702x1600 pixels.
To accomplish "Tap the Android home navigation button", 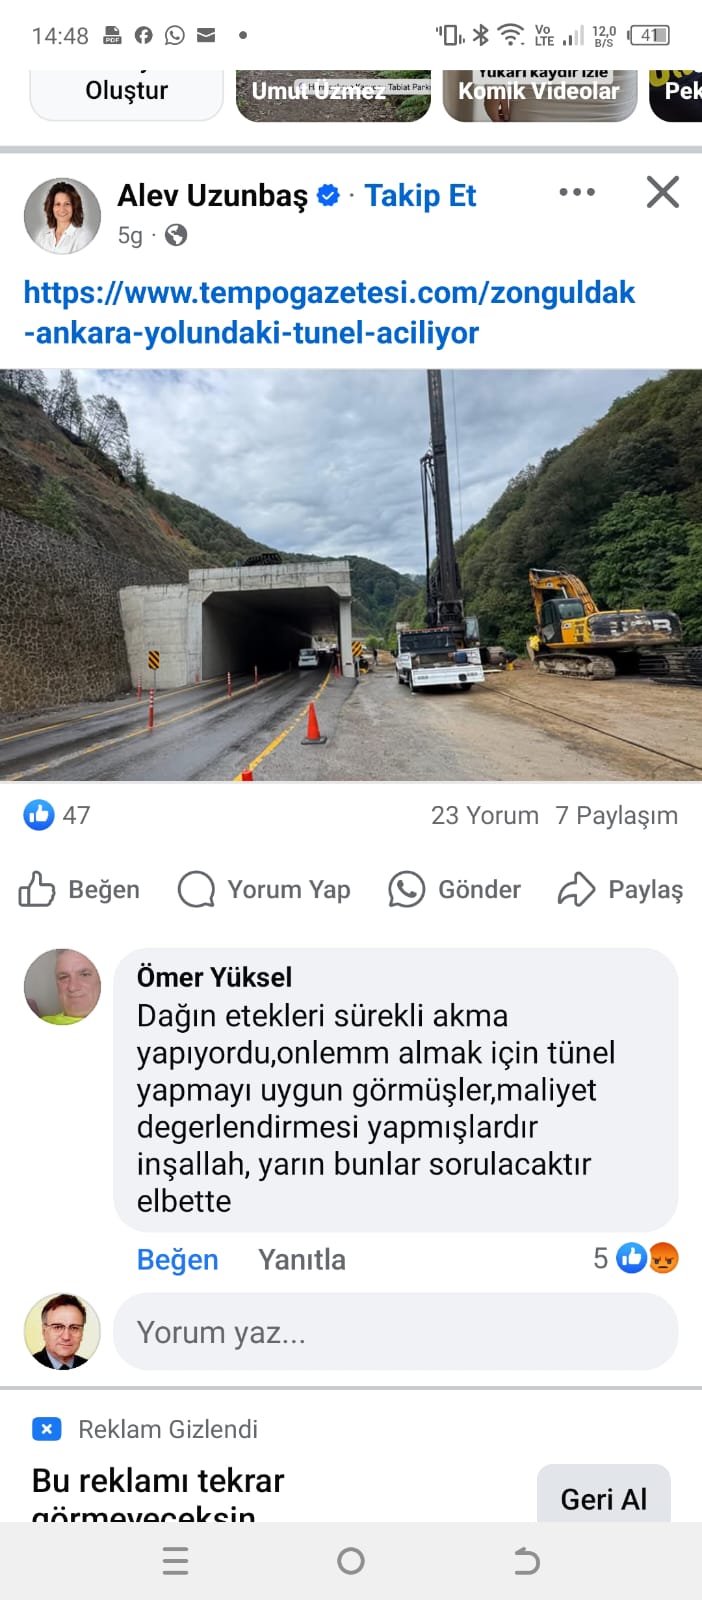I will [x=351, y=1561].
